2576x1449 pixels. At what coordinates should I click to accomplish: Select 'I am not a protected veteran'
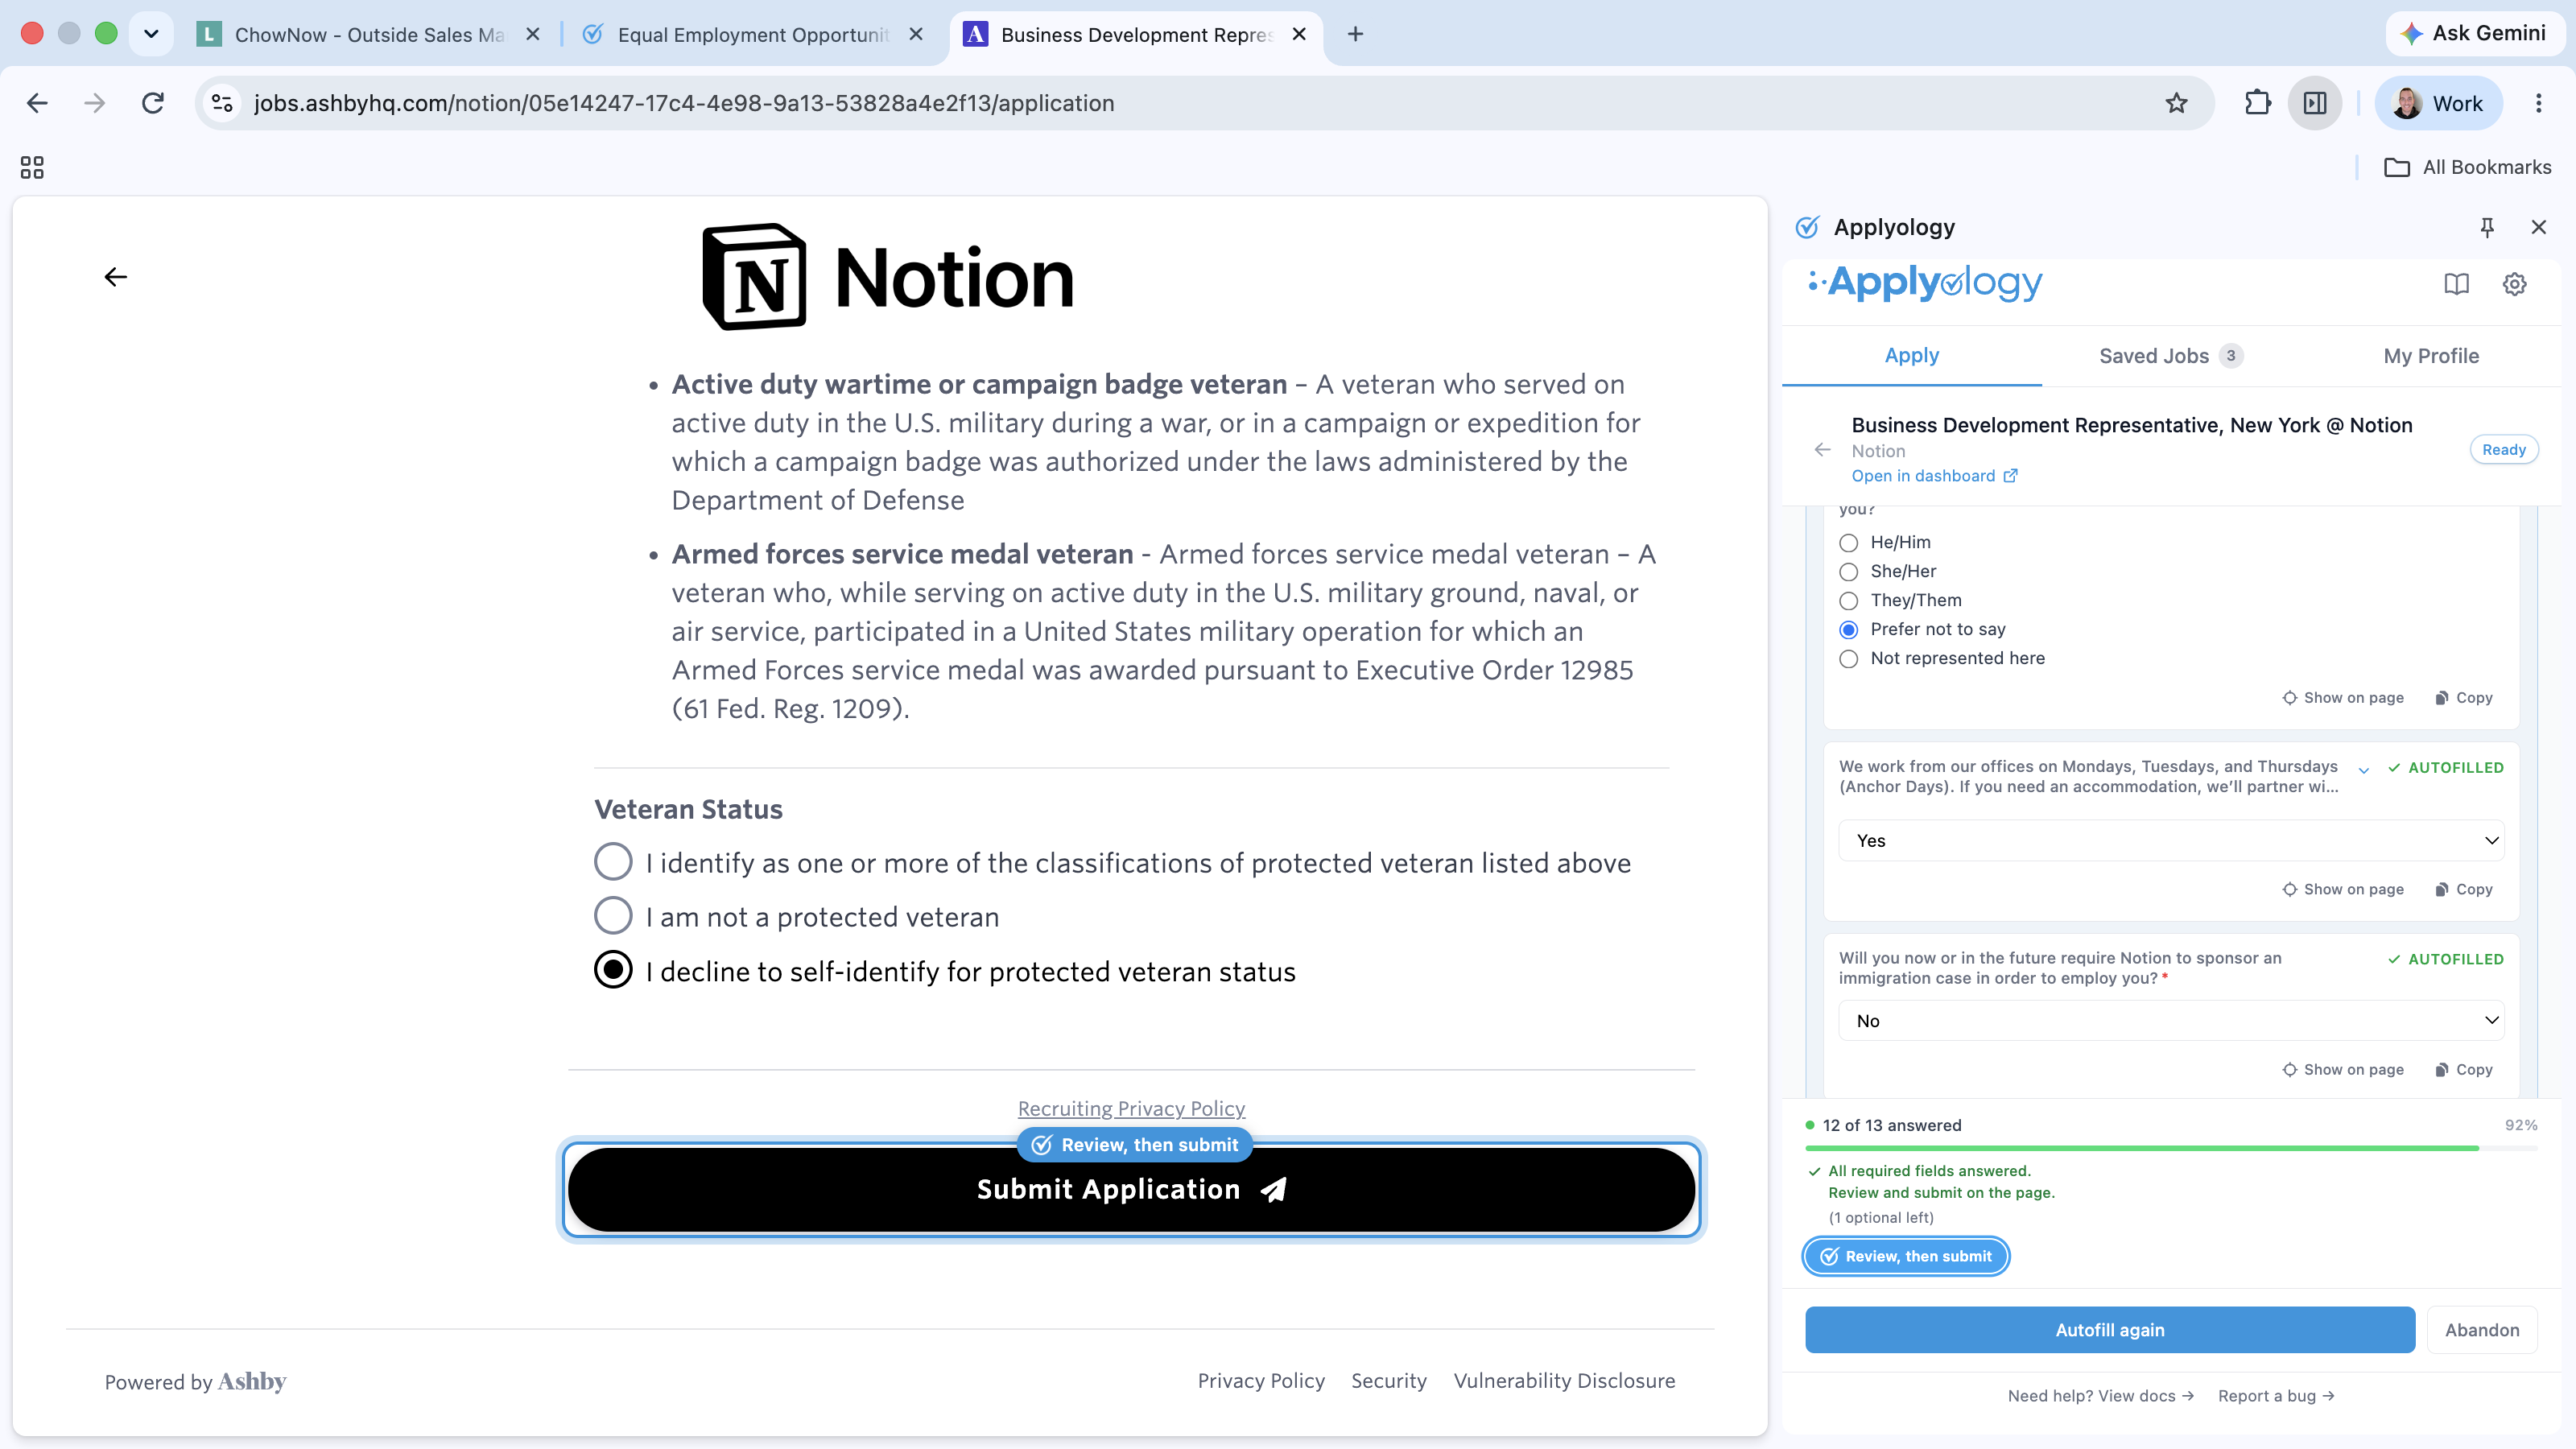point(613,916)
